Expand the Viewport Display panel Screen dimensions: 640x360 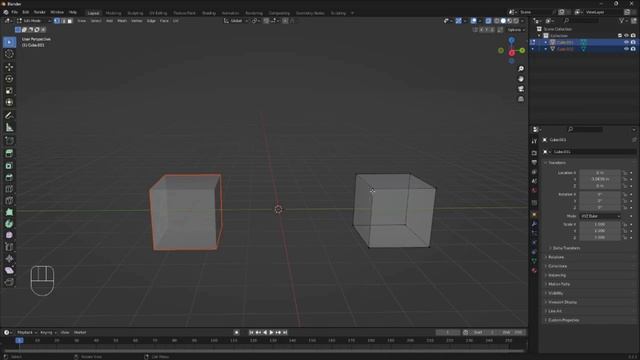(562, 302)
